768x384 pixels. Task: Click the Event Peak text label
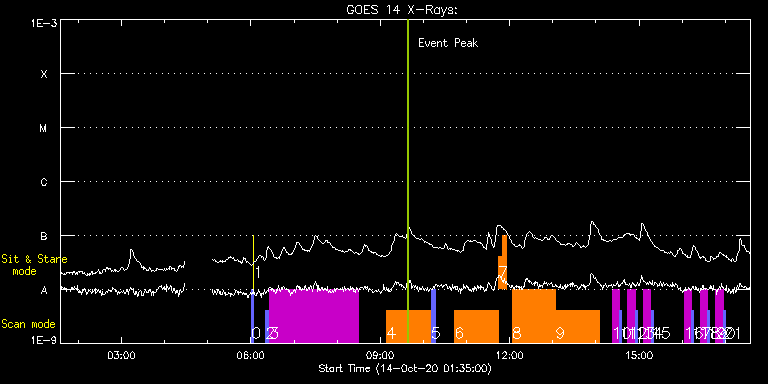pyautogui.click(x=448, y=43)
